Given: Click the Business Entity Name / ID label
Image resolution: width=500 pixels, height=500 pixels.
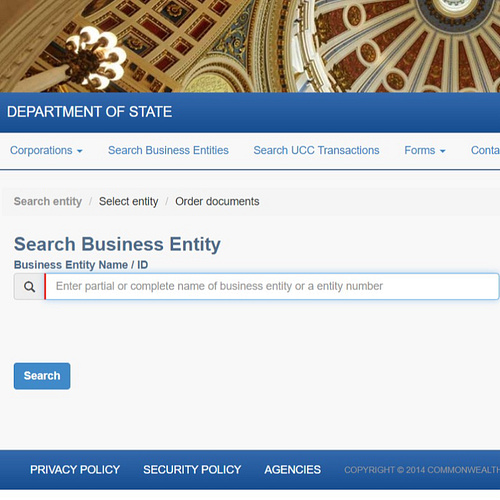Looking at the screenshot, I should [x=81, y=265].
